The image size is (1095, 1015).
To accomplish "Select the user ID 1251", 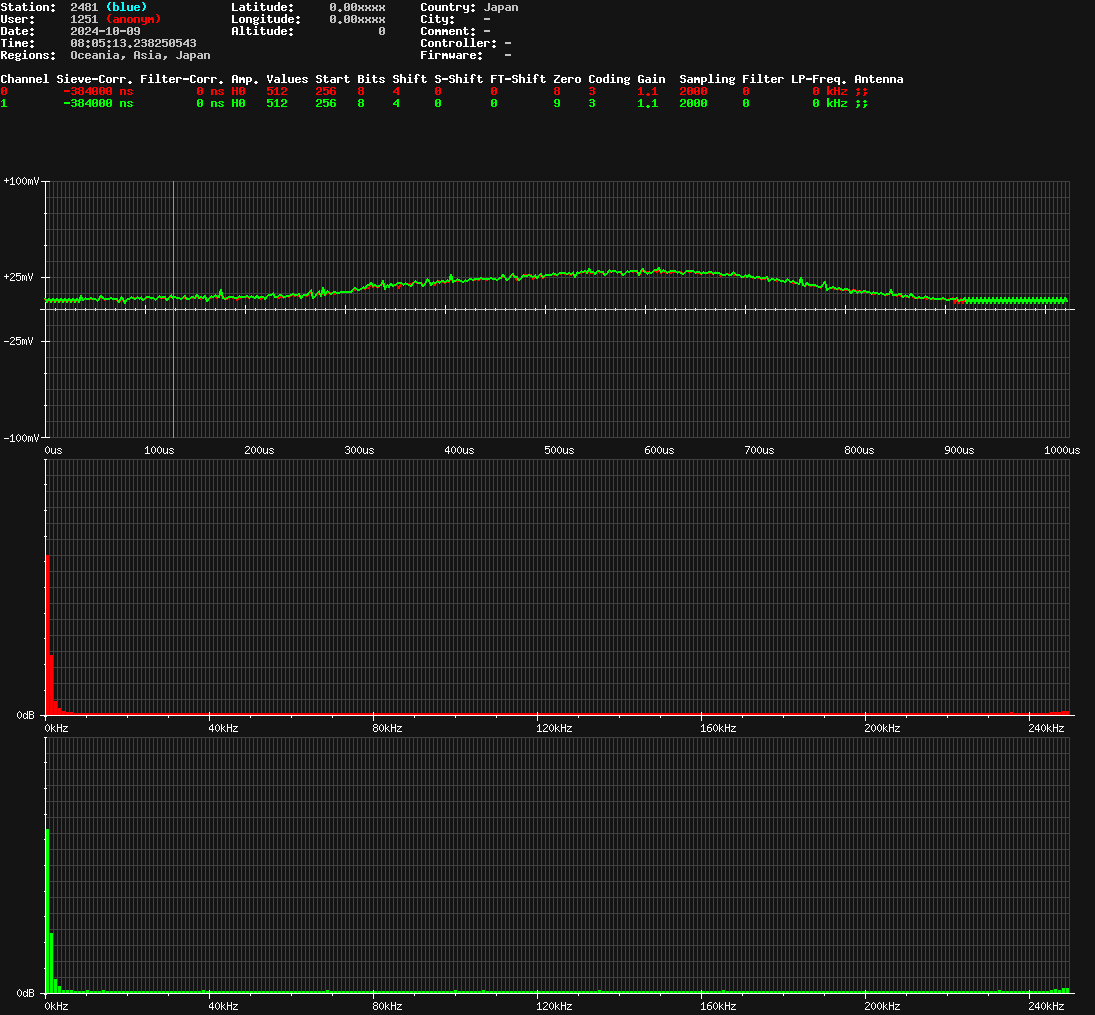I will [84, 19].
